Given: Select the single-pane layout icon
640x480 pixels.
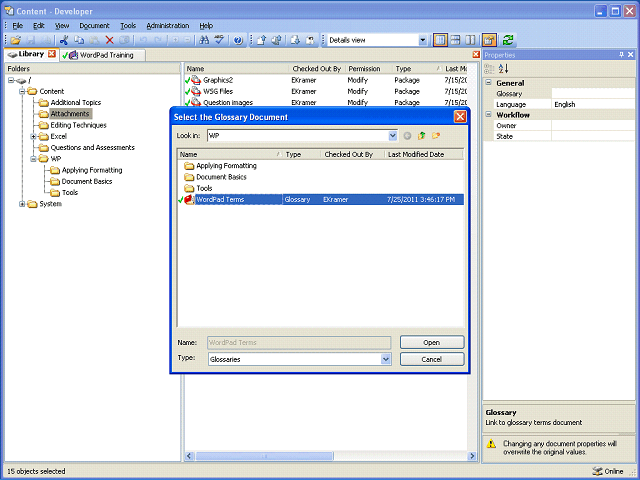Looking at the screenshot, I should 440,40.
